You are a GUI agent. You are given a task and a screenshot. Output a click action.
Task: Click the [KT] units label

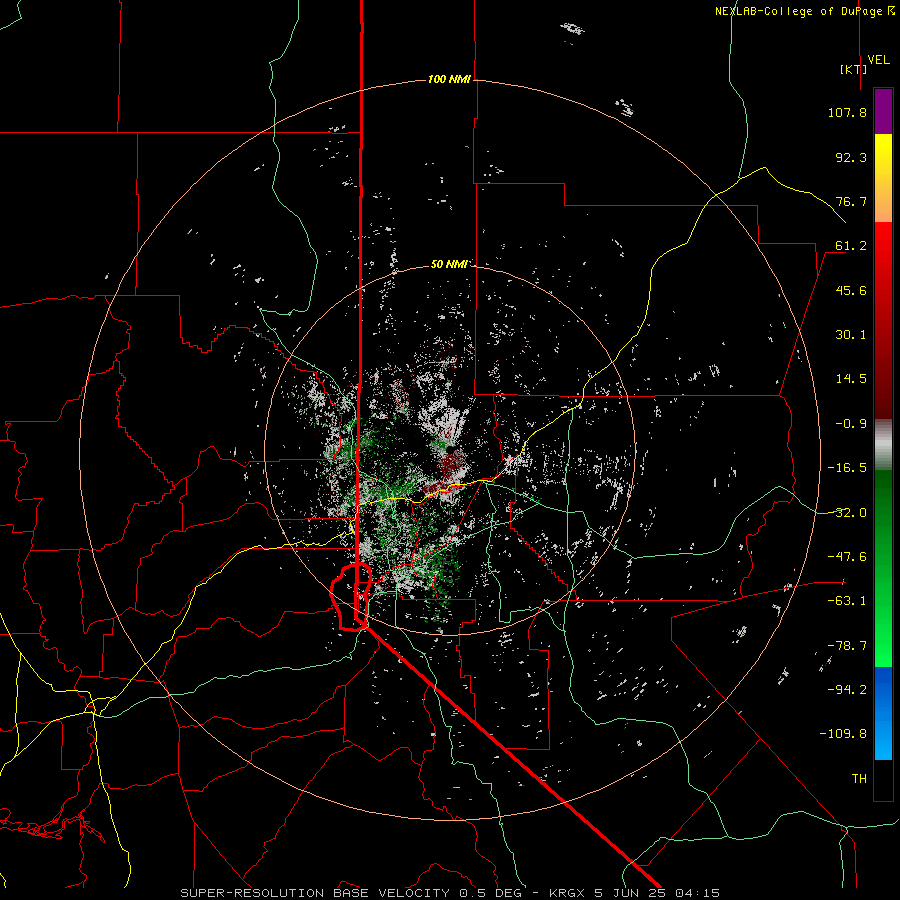click(853, 69)
